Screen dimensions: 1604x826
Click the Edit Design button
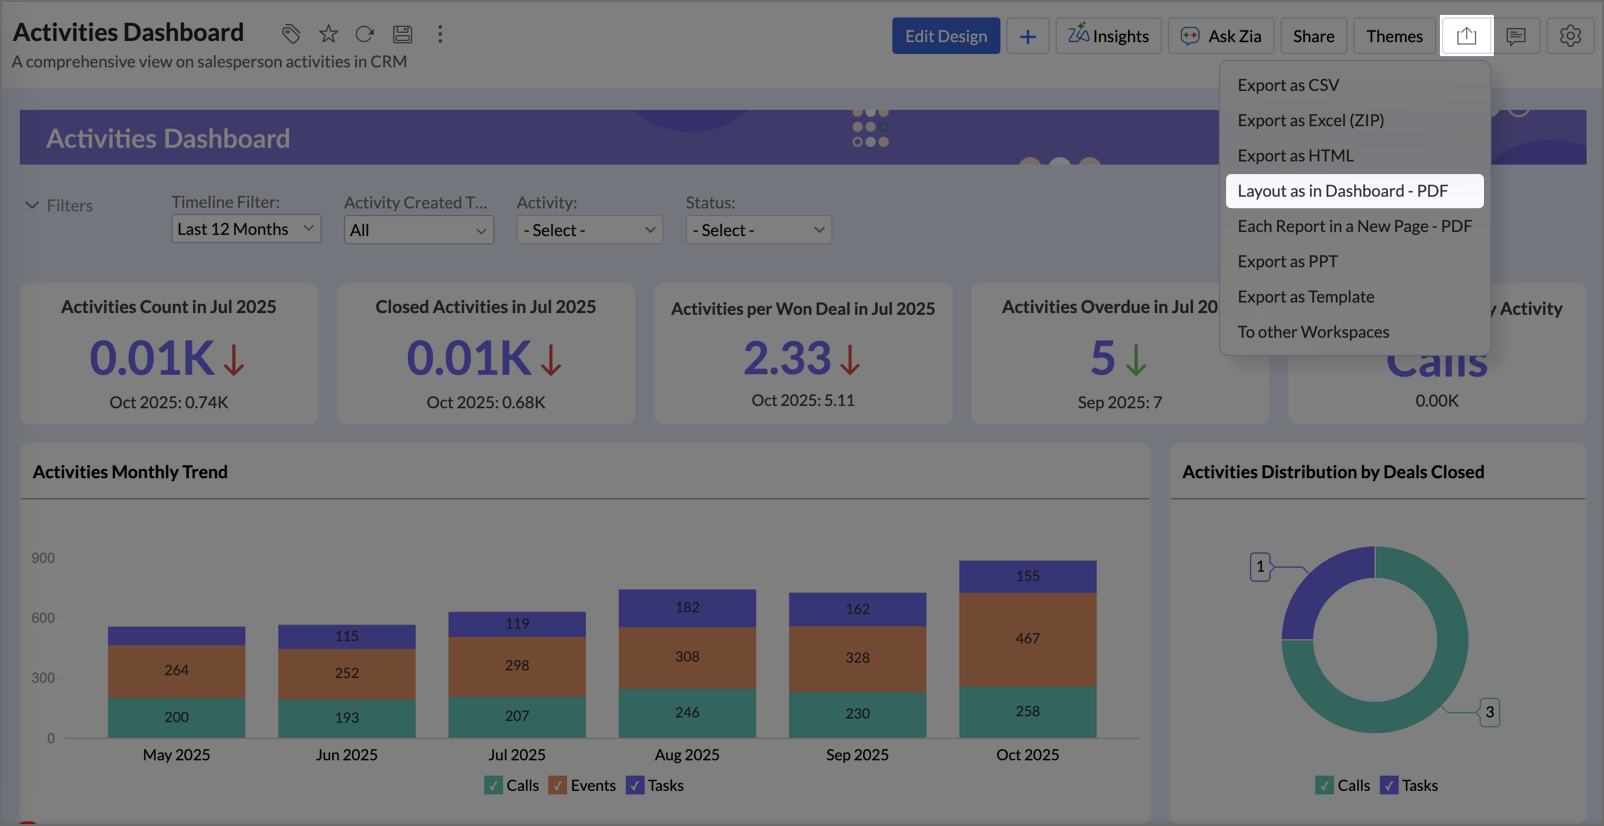(x=945, y=36)
